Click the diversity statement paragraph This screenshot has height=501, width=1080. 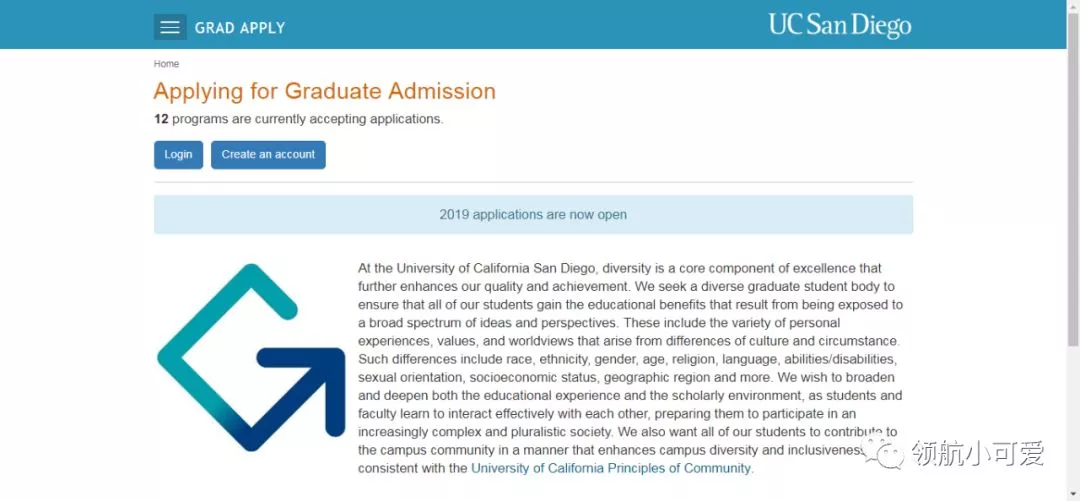click(x=630, y=368)
